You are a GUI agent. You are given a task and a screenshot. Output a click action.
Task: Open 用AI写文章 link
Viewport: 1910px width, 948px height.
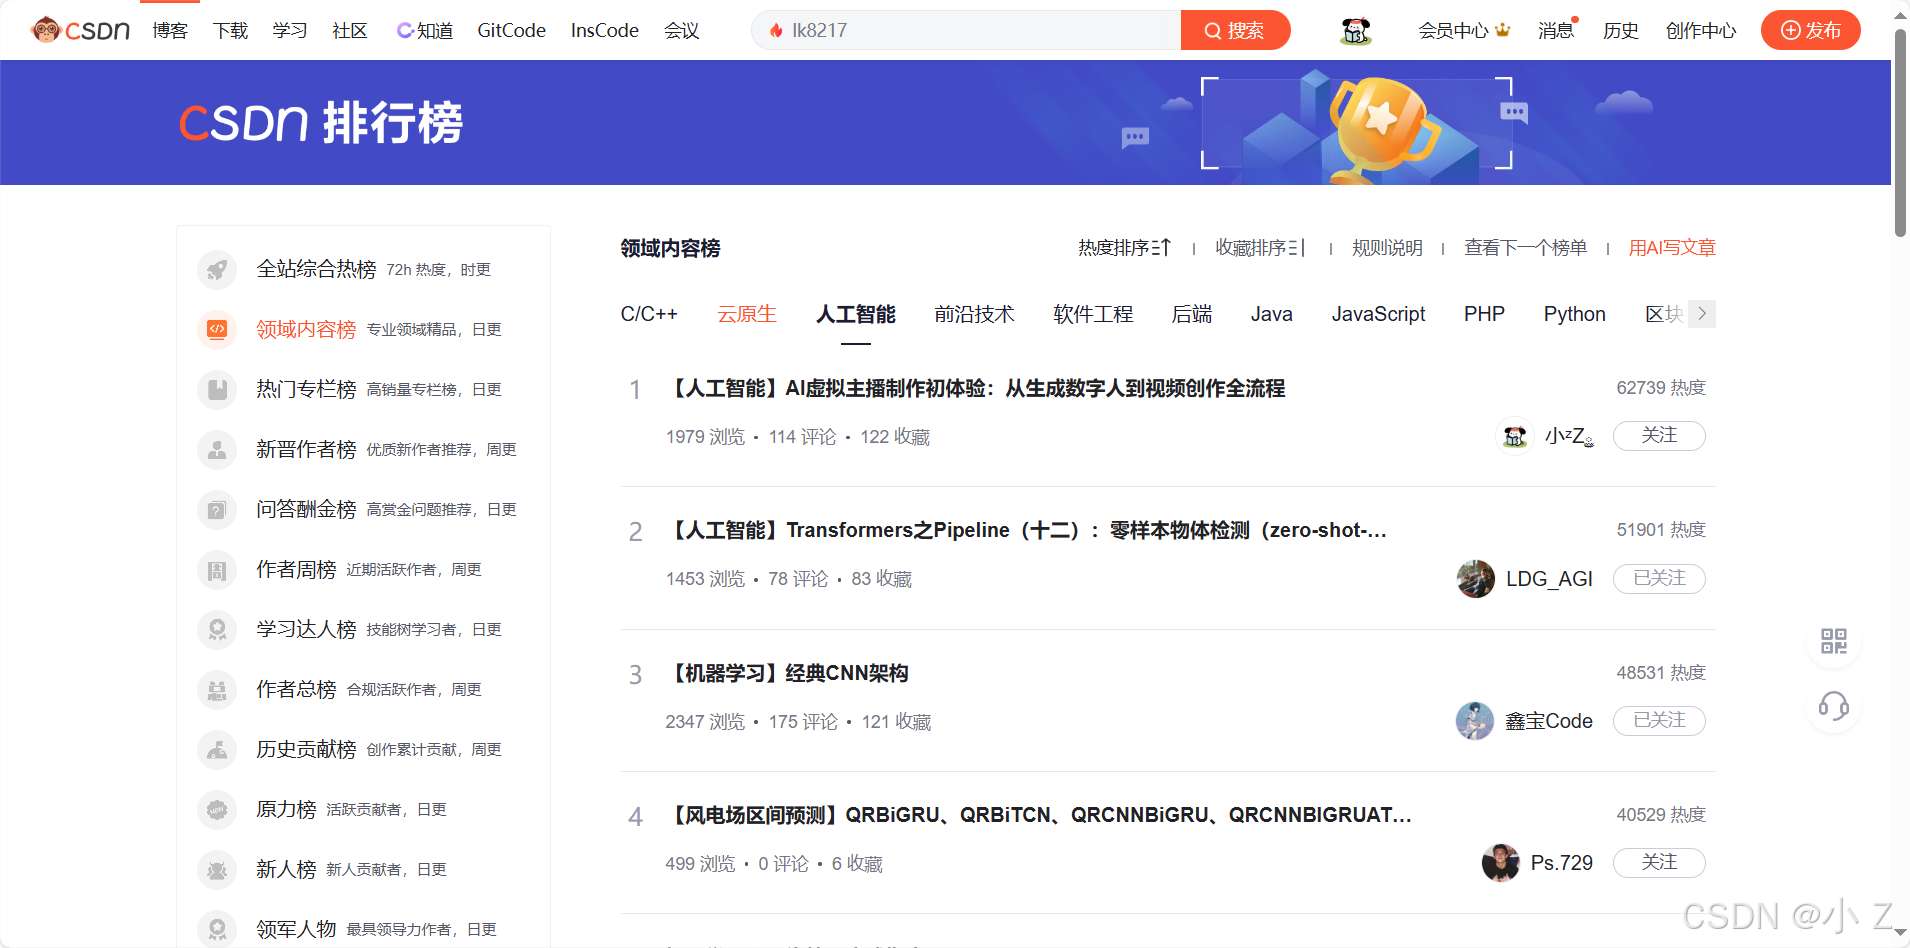click(x=1671, y=247)
